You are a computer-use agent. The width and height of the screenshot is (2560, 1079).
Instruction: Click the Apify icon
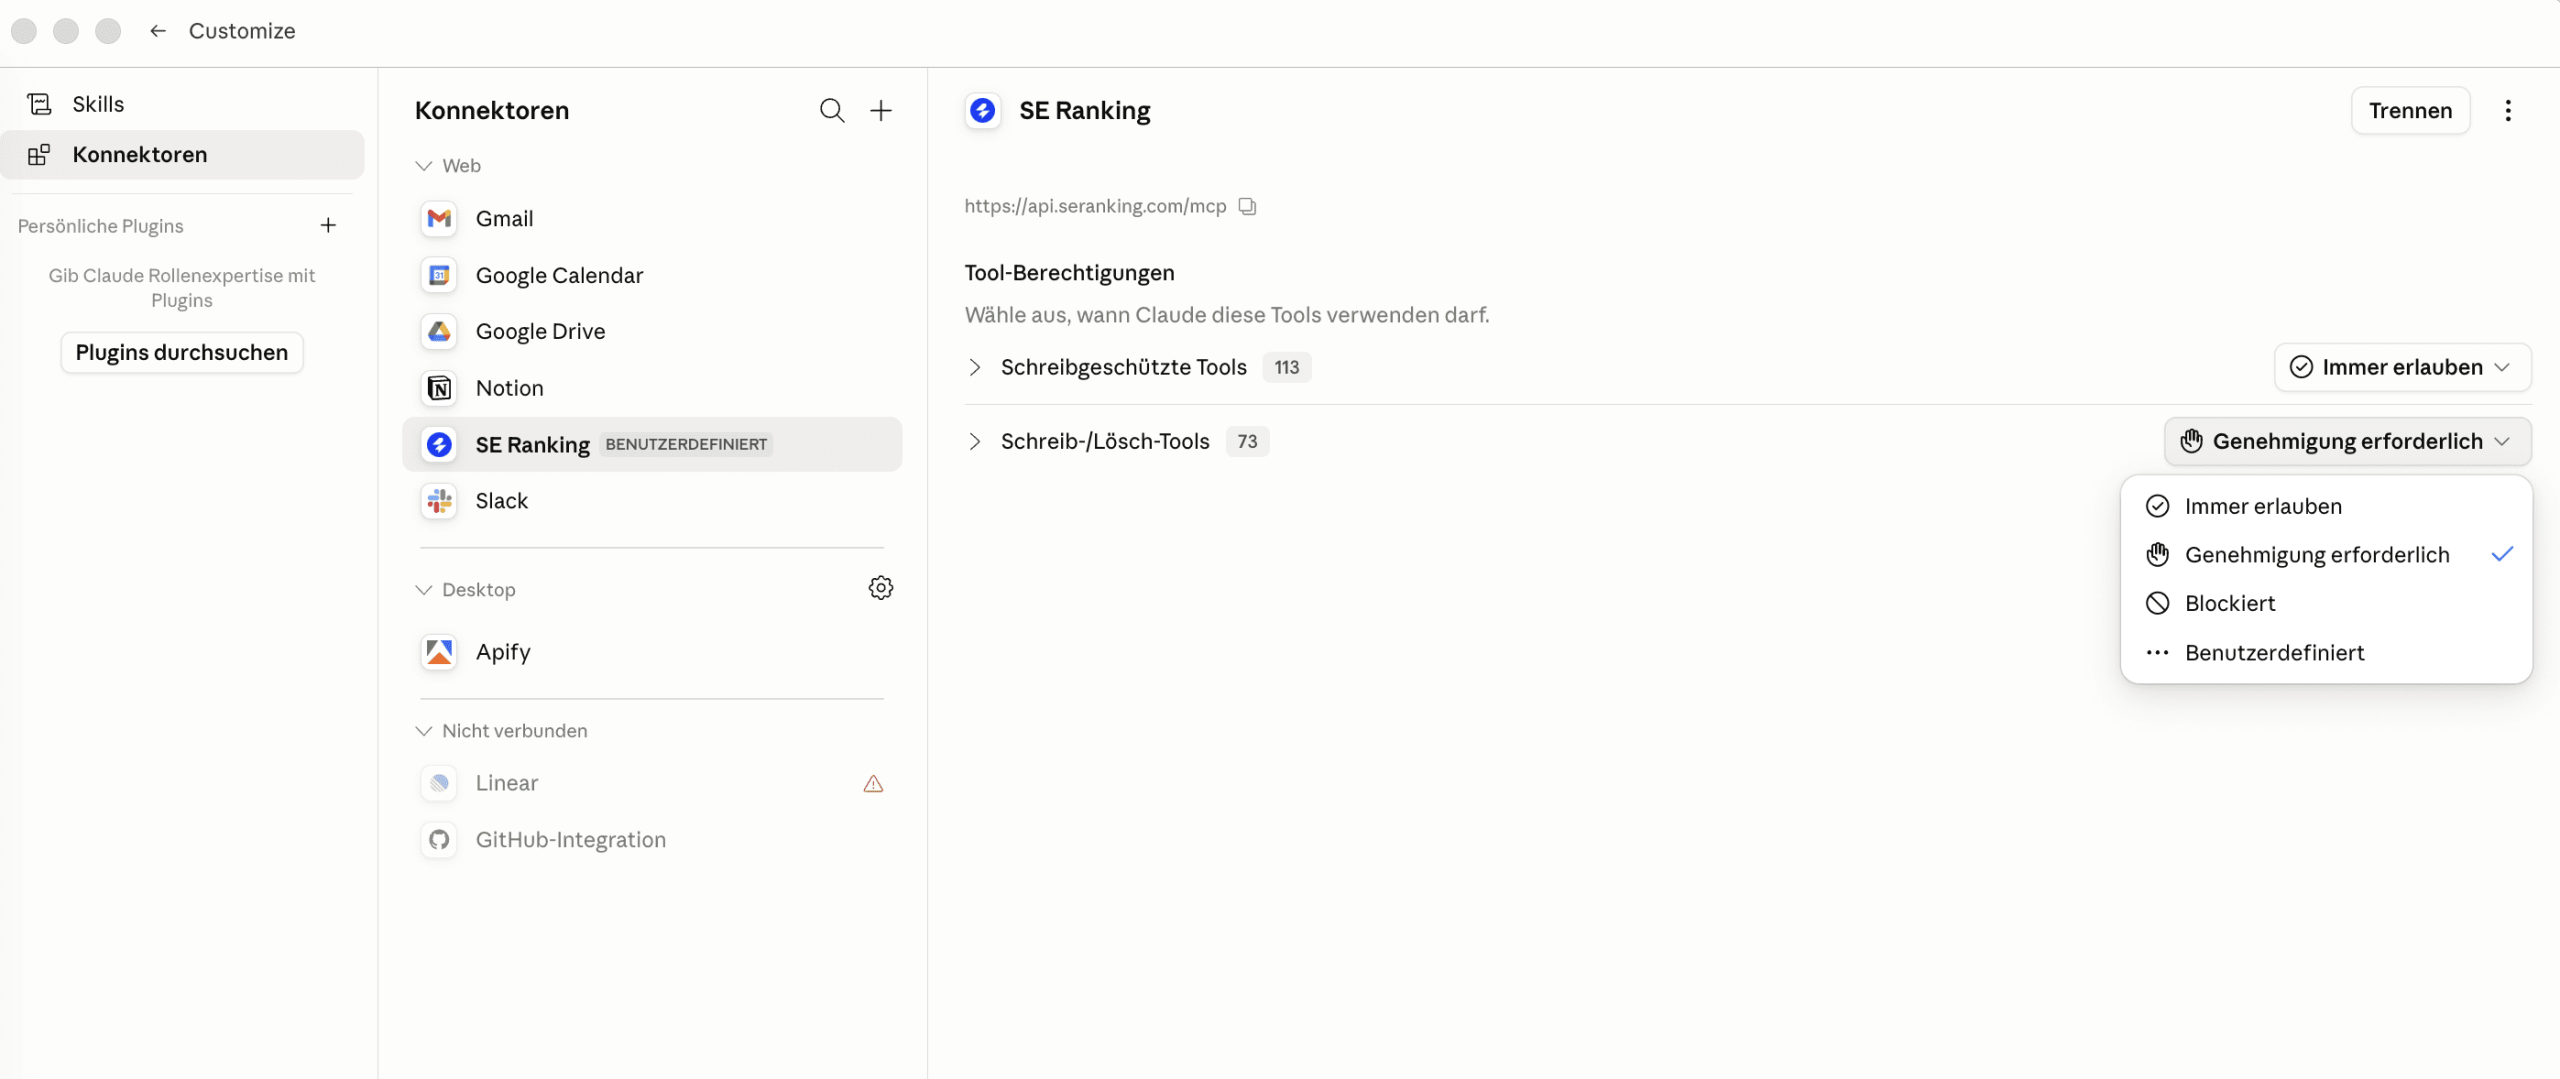439,652
